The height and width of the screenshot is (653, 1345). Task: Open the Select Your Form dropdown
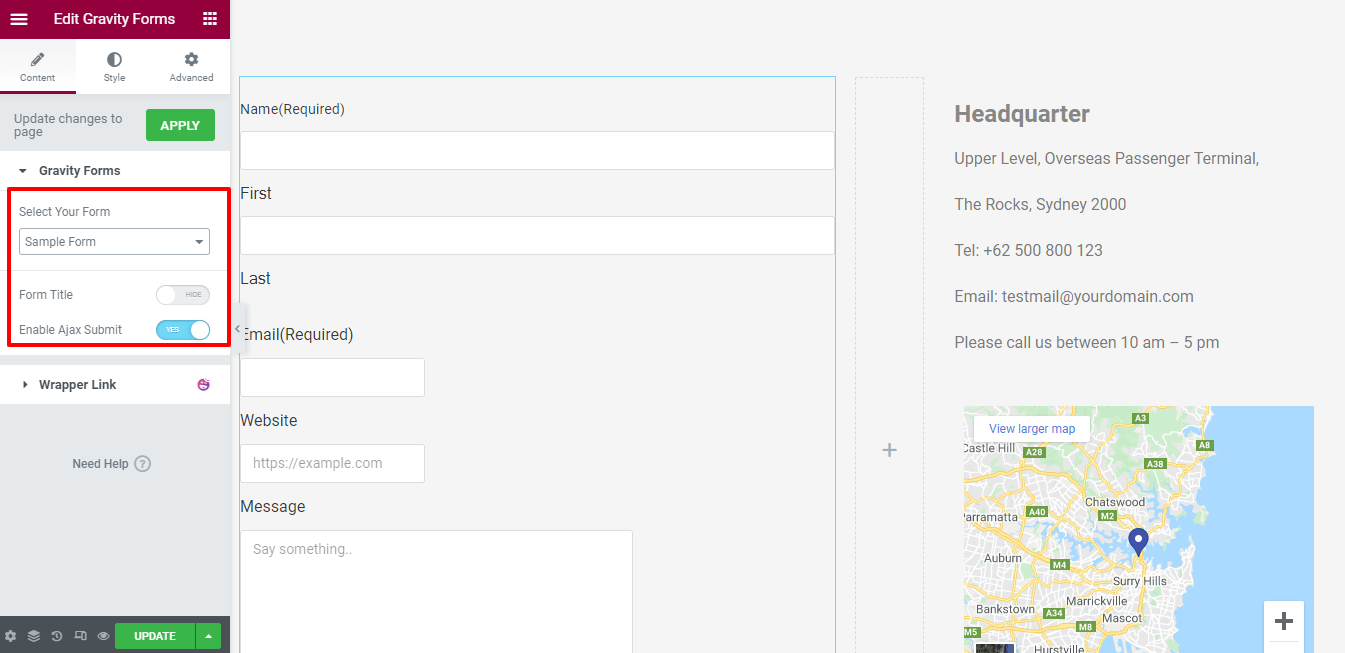coord(114,242)
